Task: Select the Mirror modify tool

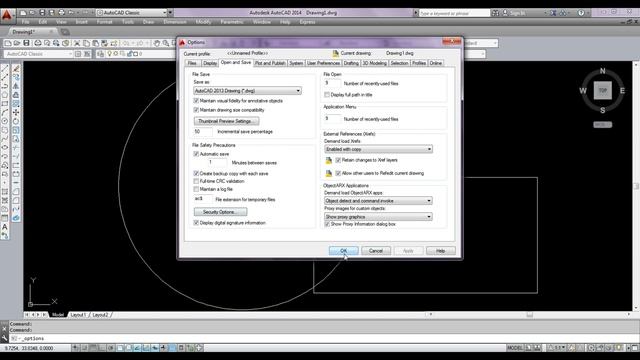Action: point(16,86)
